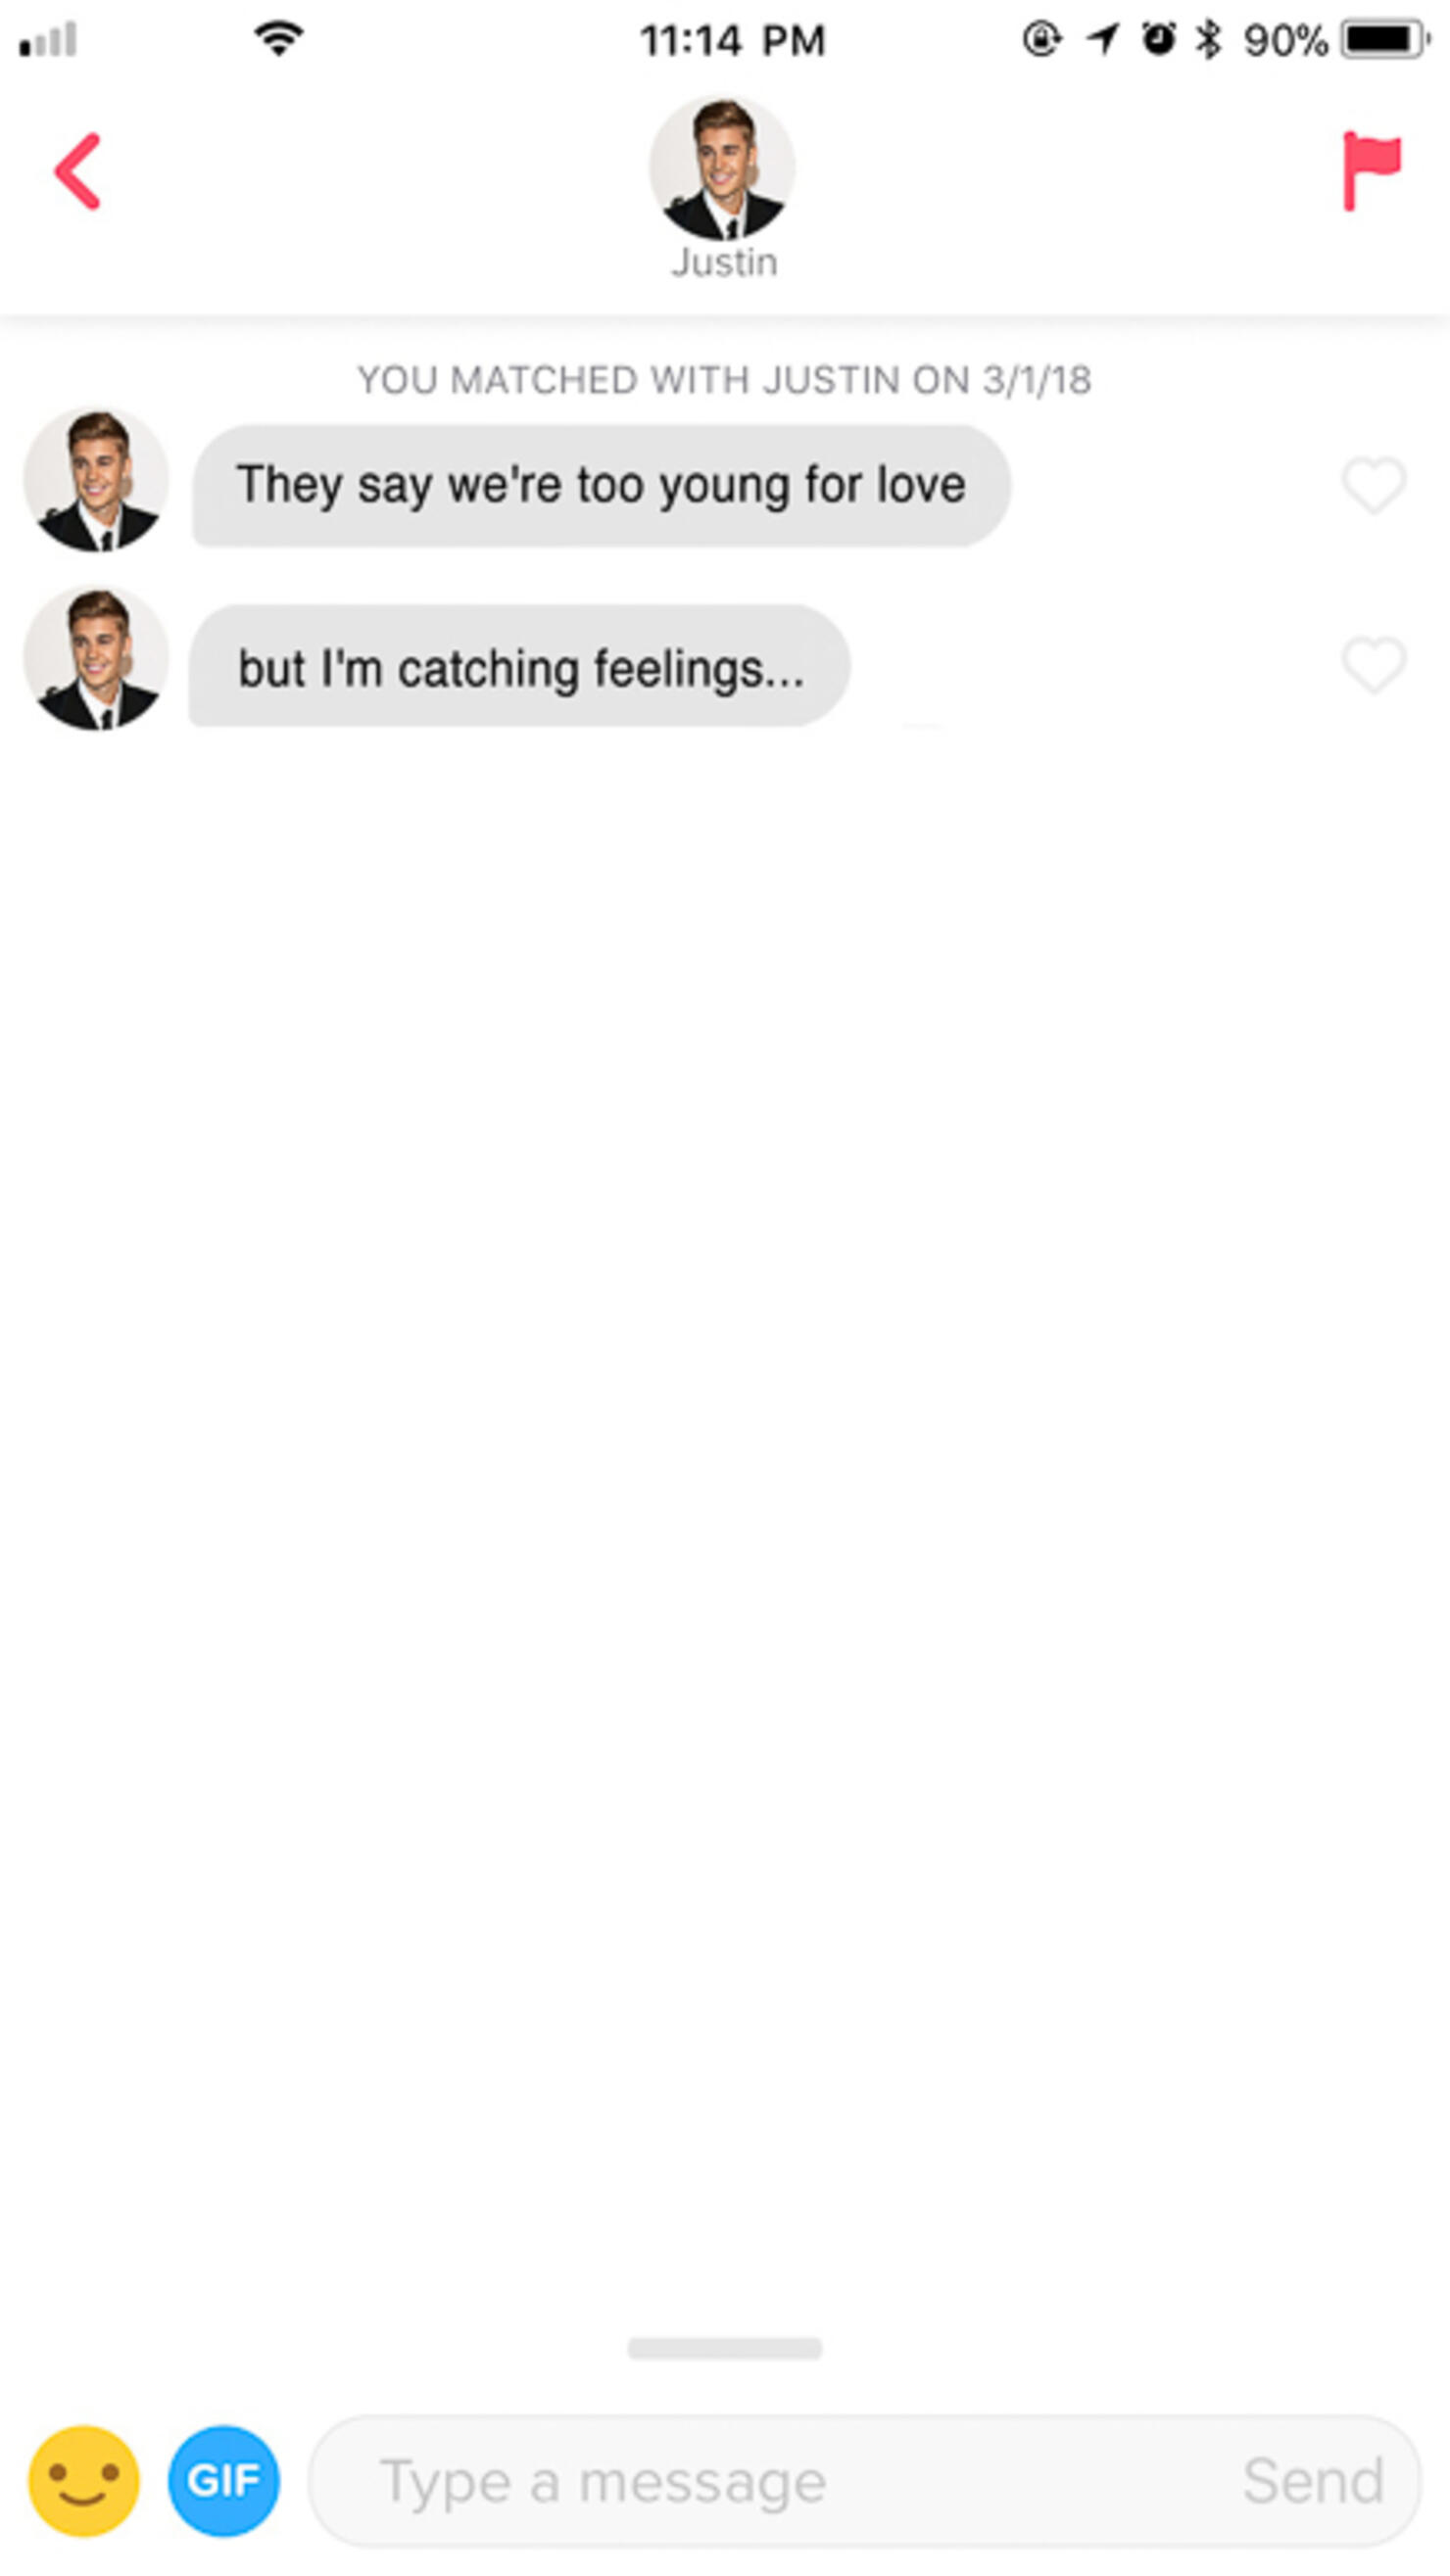Go back using the pink chevron
The width and height of the screenshot is (1450, 2576).
coord(78,171)
